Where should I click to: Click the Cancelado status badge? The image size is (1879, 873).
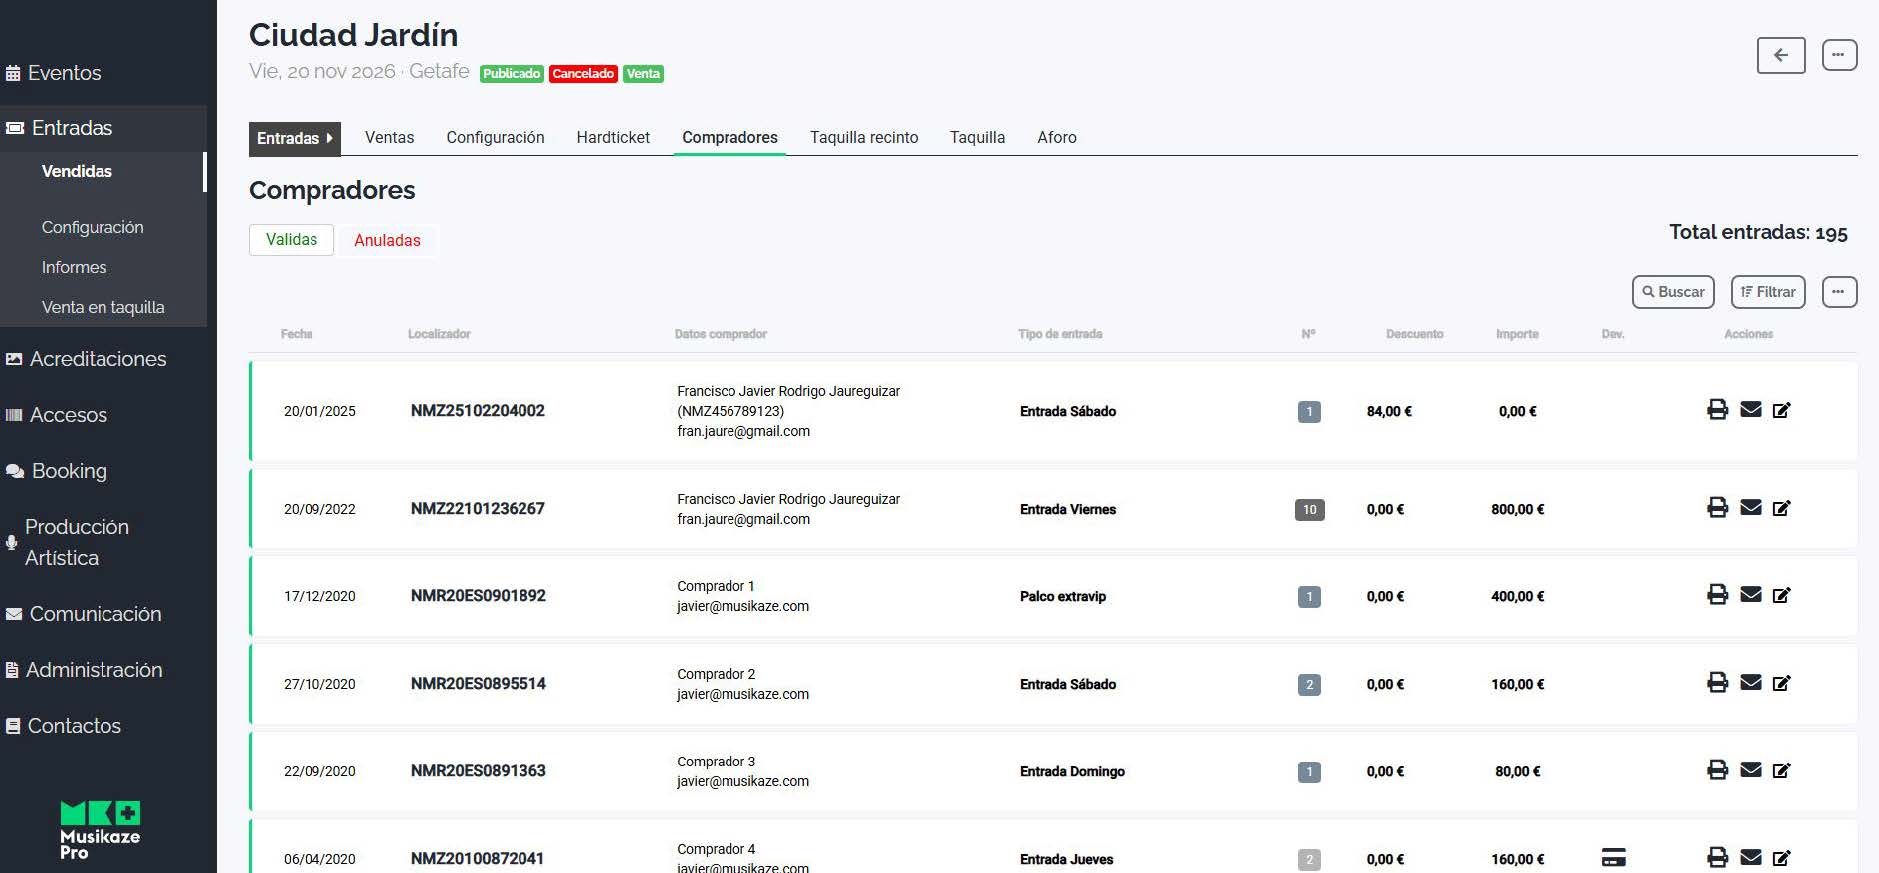click(x=583, y=74)
